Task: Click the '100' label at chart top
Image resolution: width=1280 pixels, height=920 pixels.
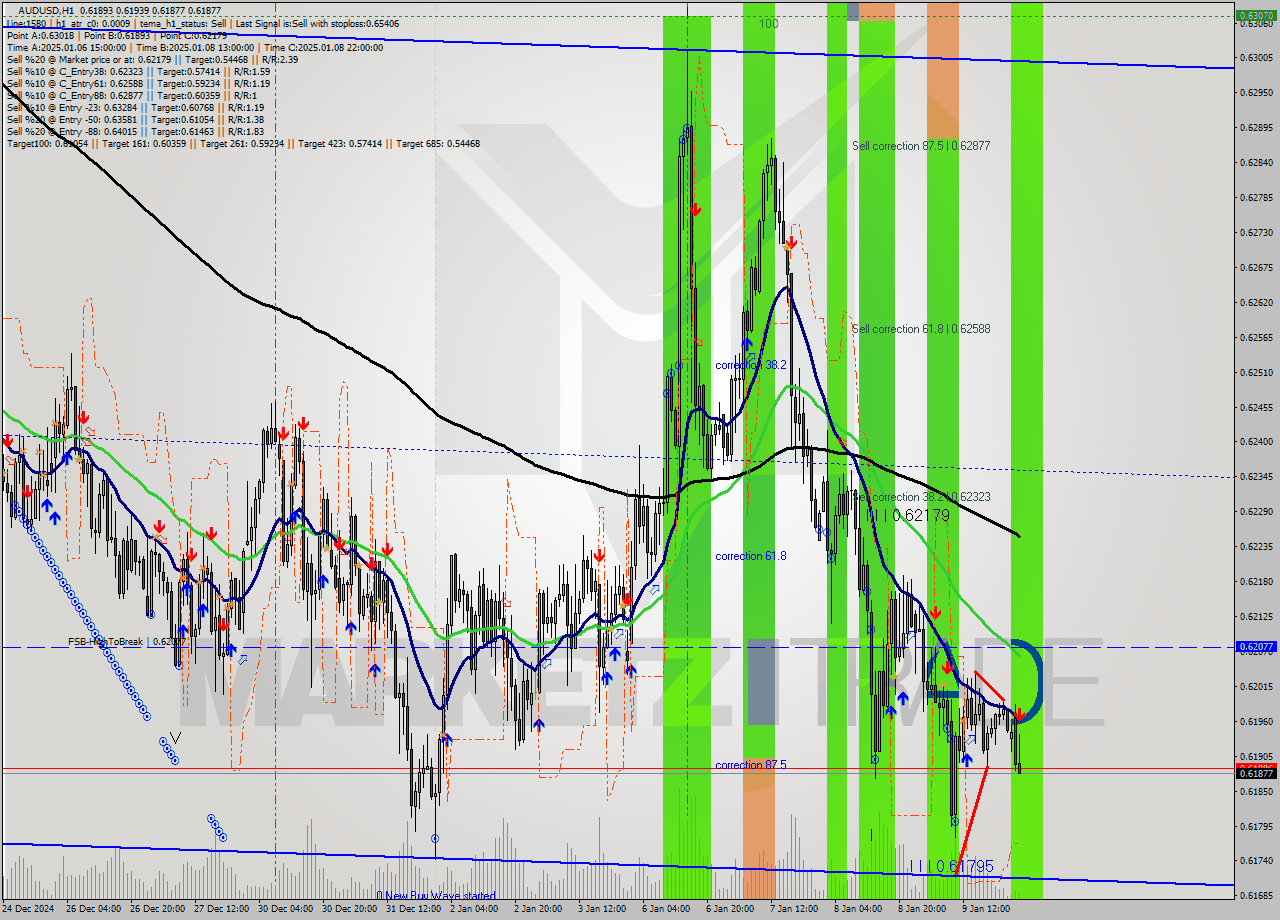Action: pyautogui.click(x=768, y=23)
